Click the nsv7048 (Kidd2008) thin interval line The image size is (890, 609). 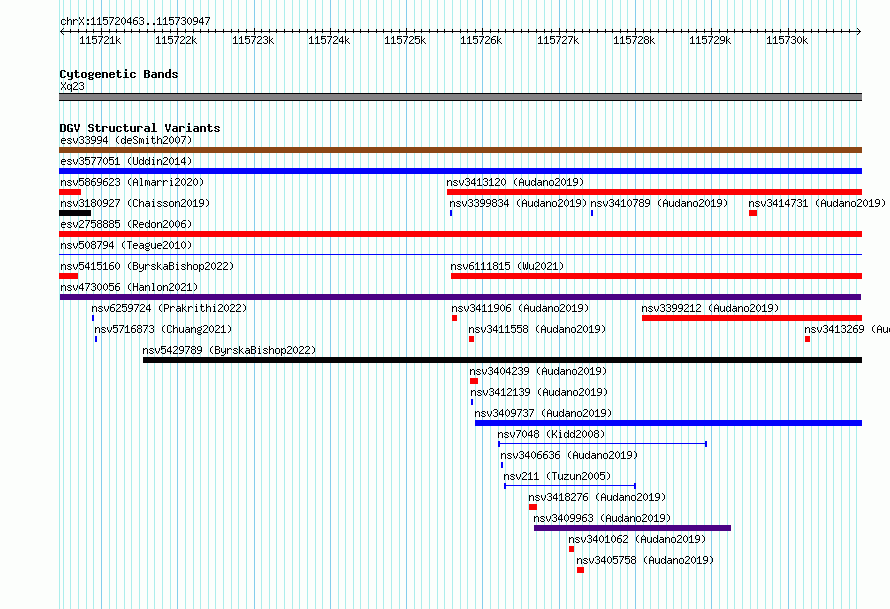pos(602,444)
